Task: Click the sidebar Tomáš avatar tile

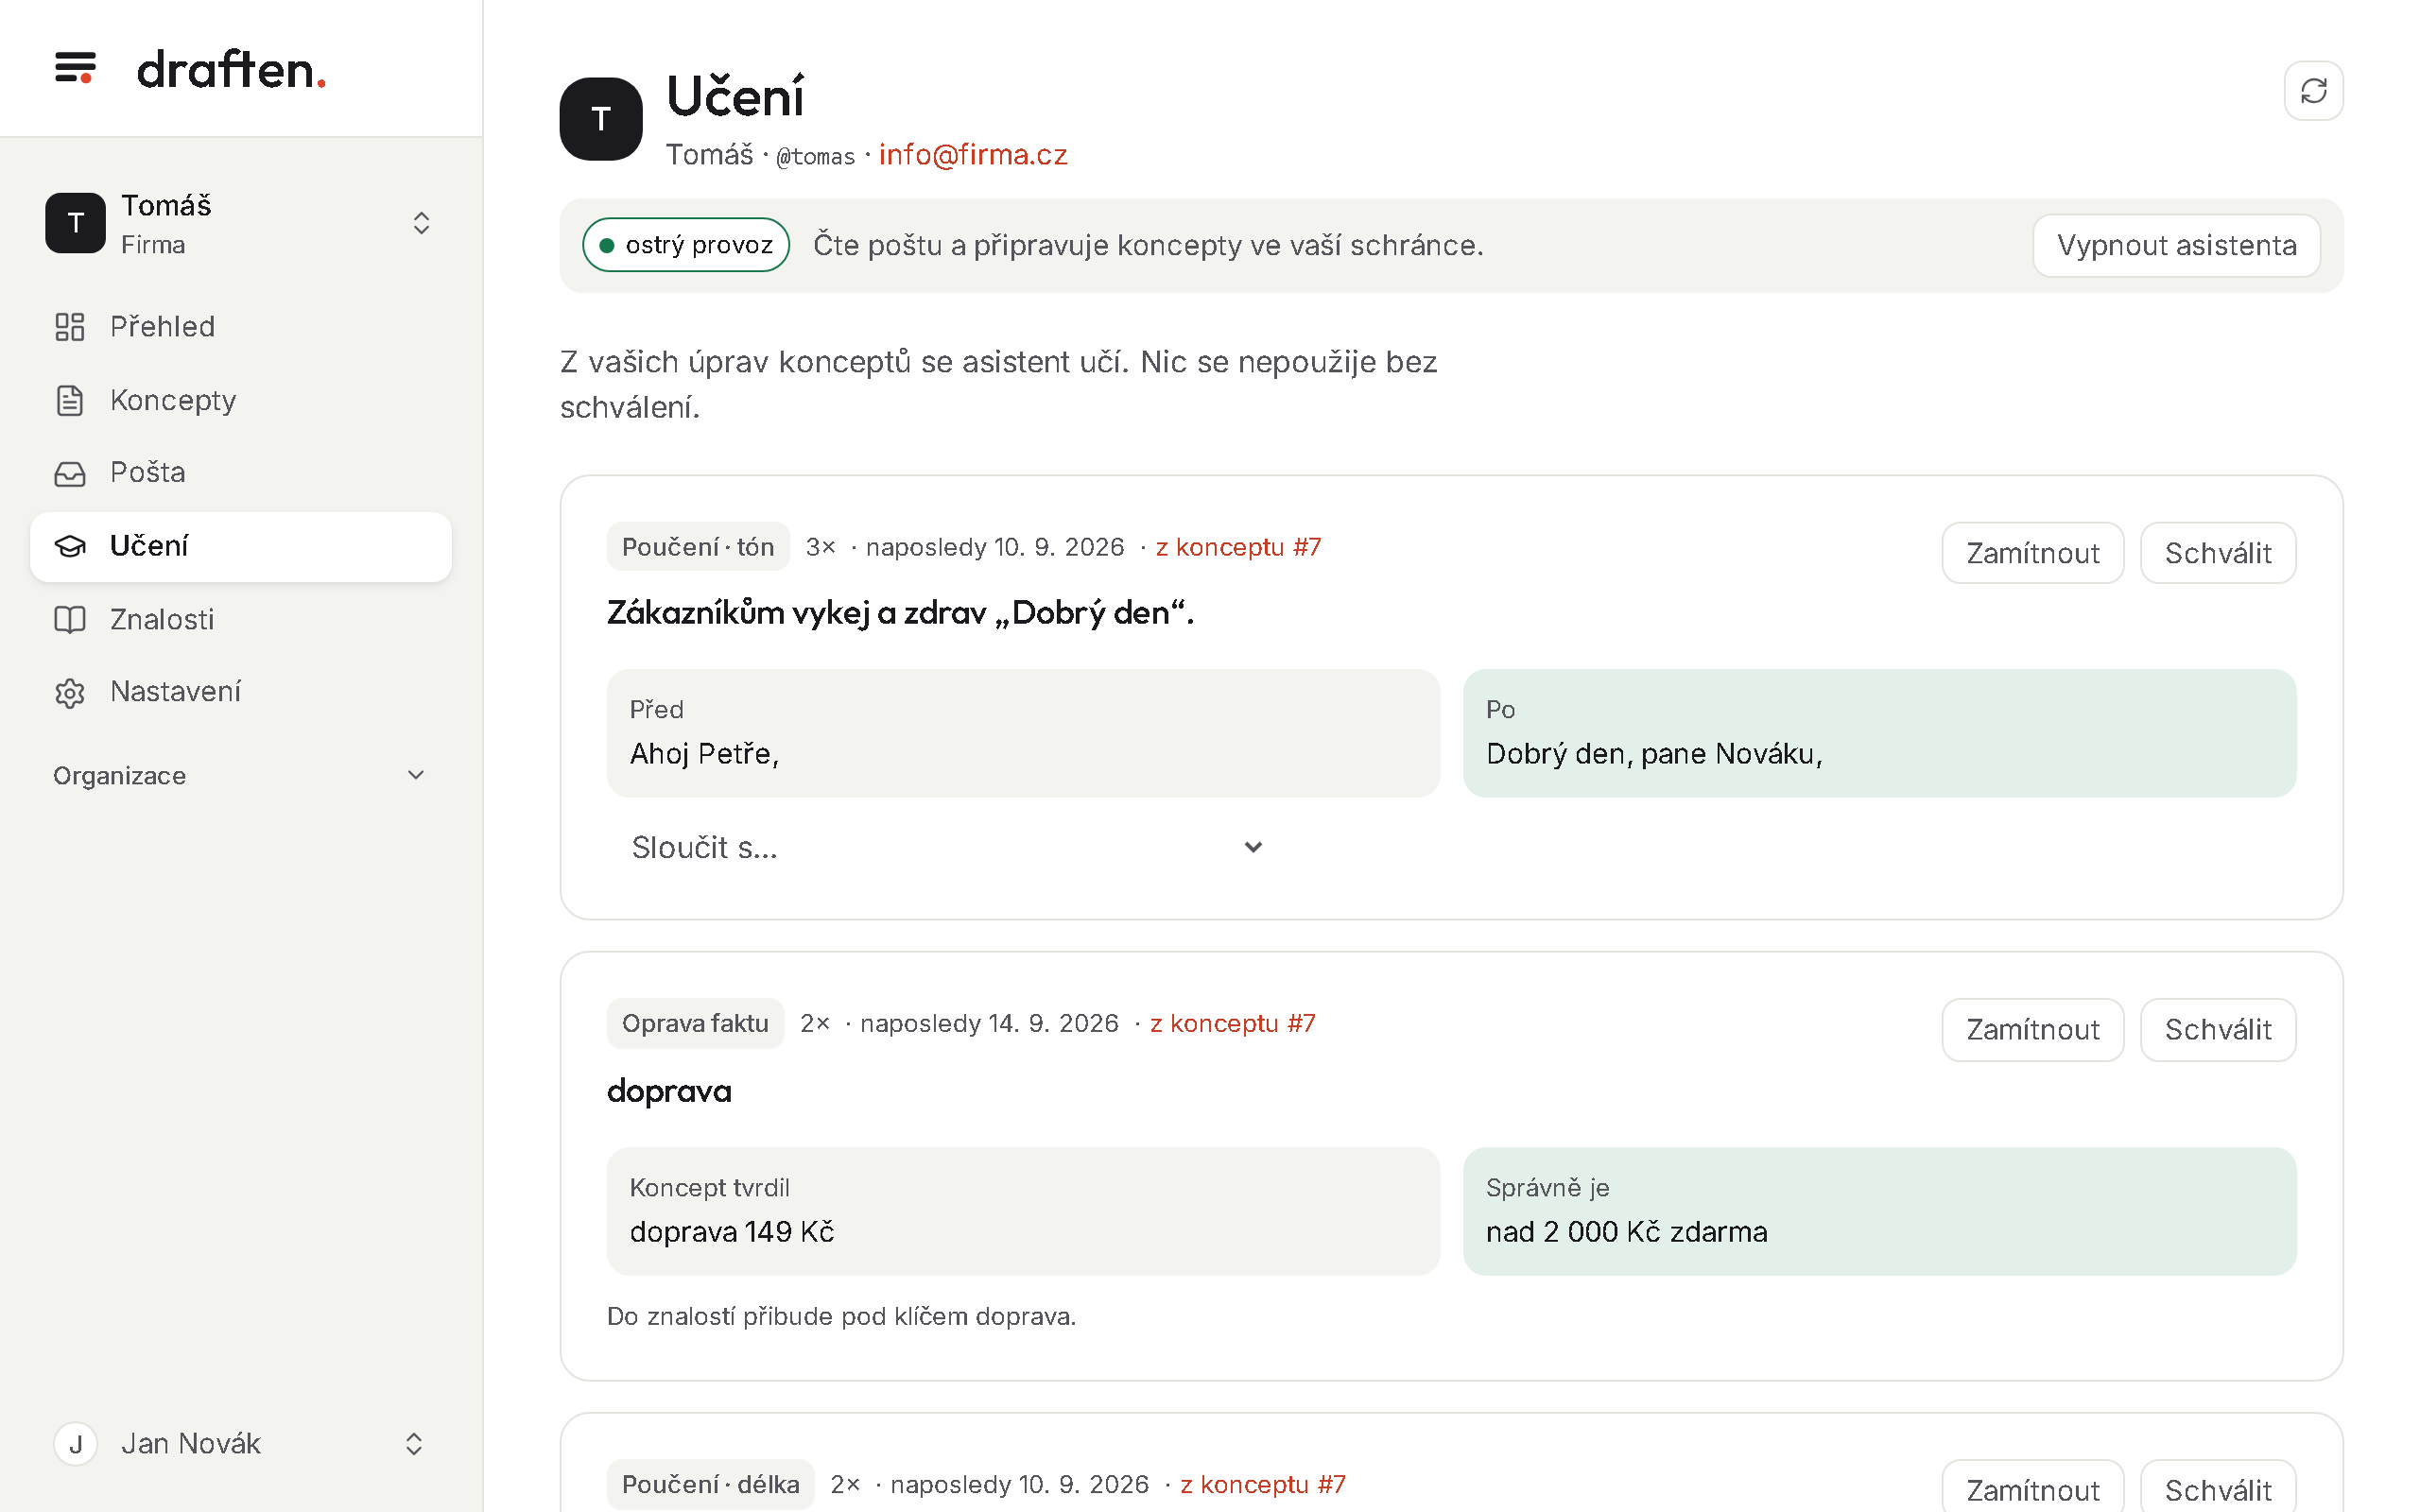Action: 75,223
